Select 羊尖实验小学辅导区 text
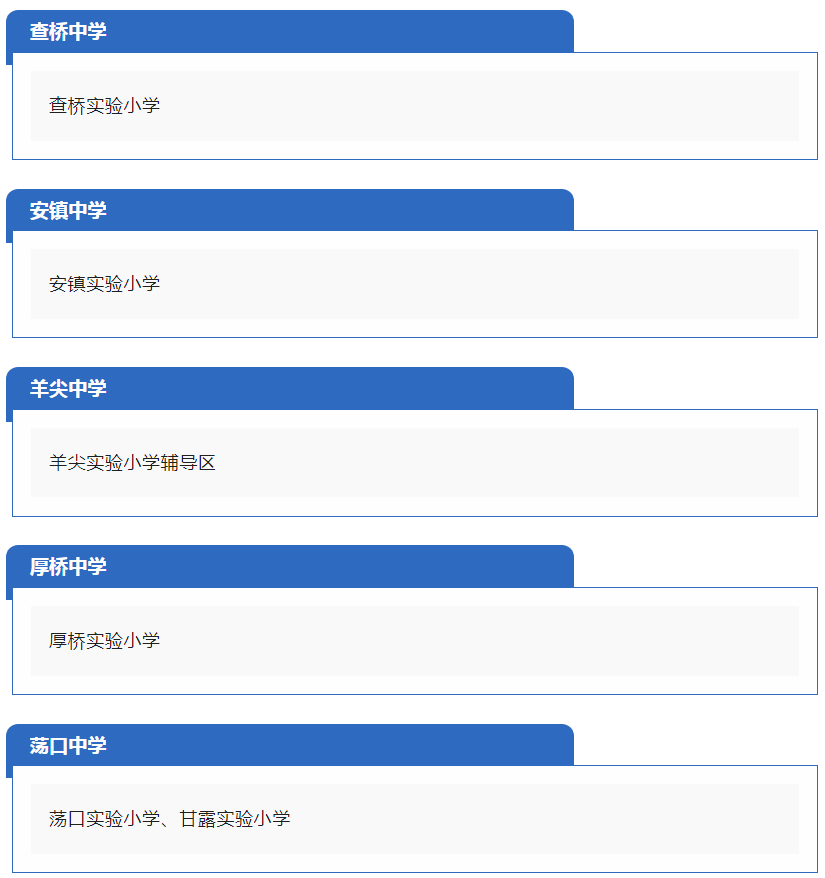825x878 pixels. [132, 463]
